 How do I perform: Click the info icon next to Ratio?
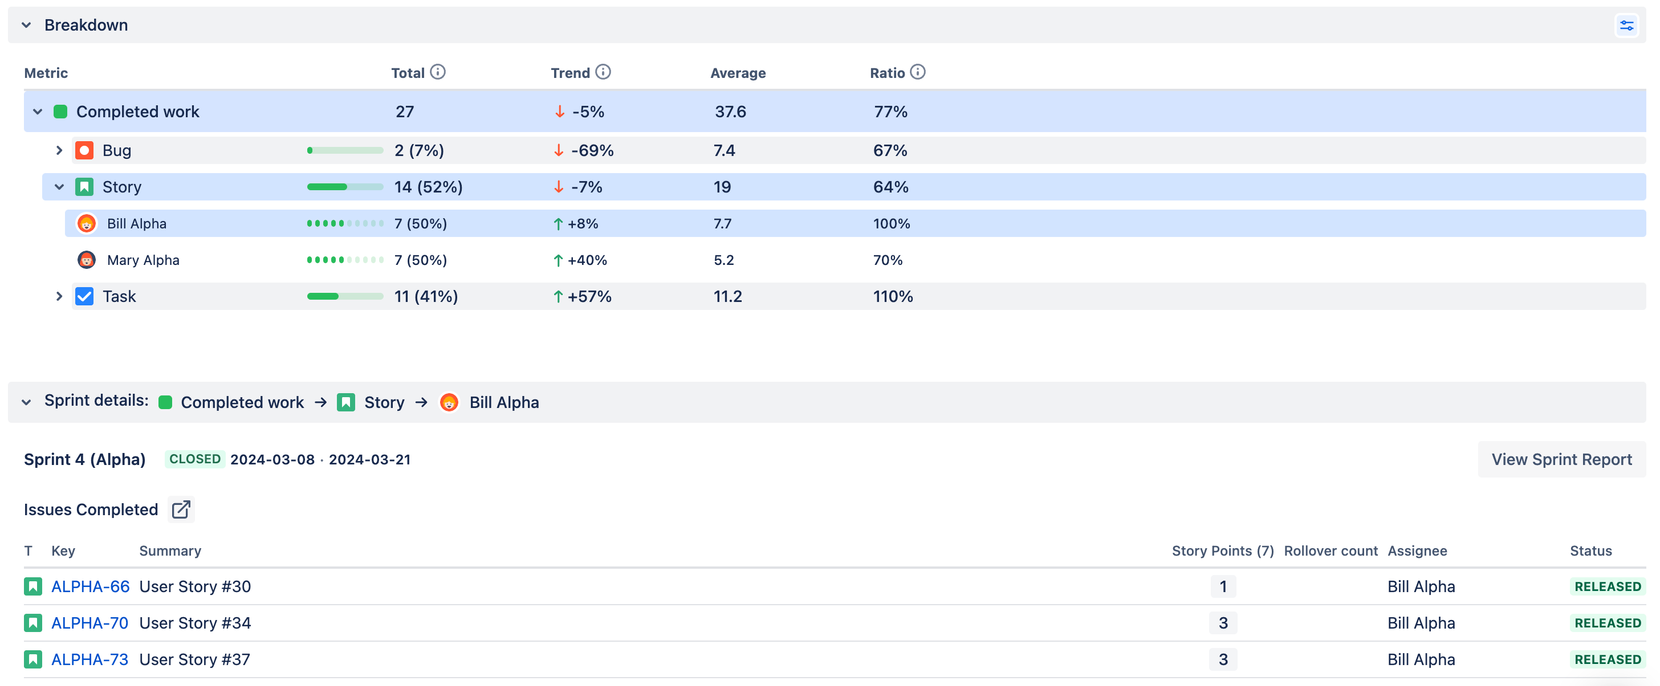pos(918,72)
